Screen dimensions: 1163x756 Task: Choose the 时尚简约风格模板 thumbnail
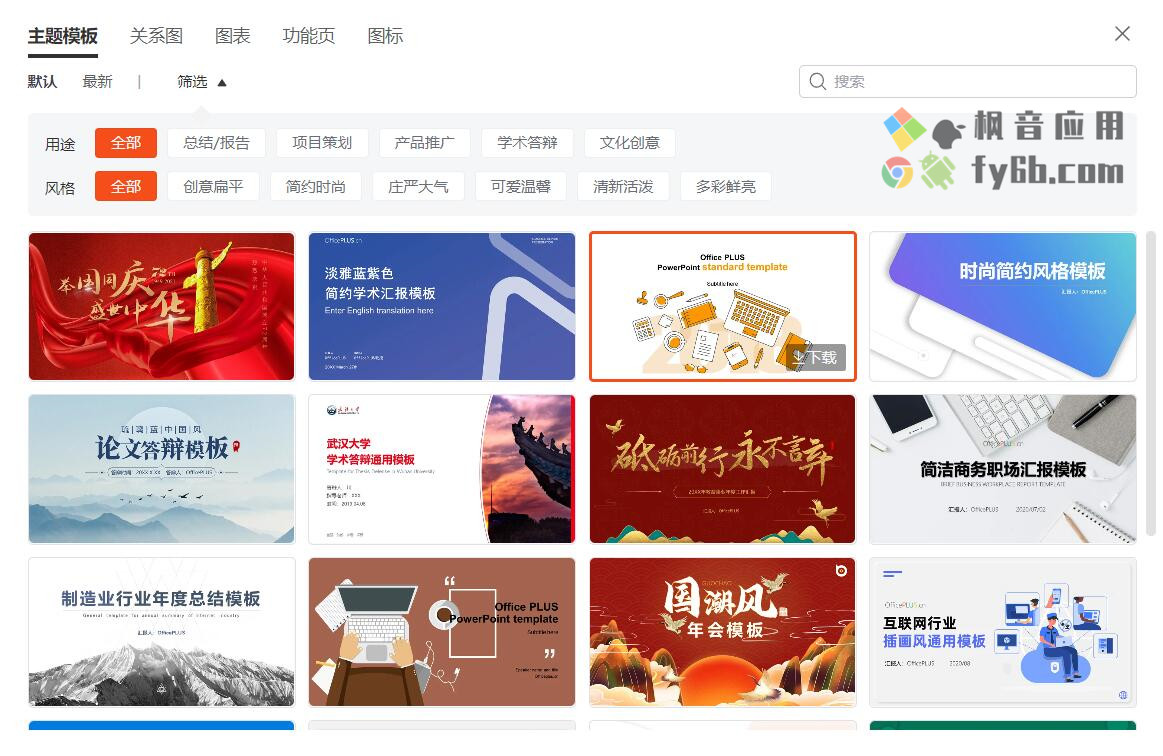(1003, 306)
